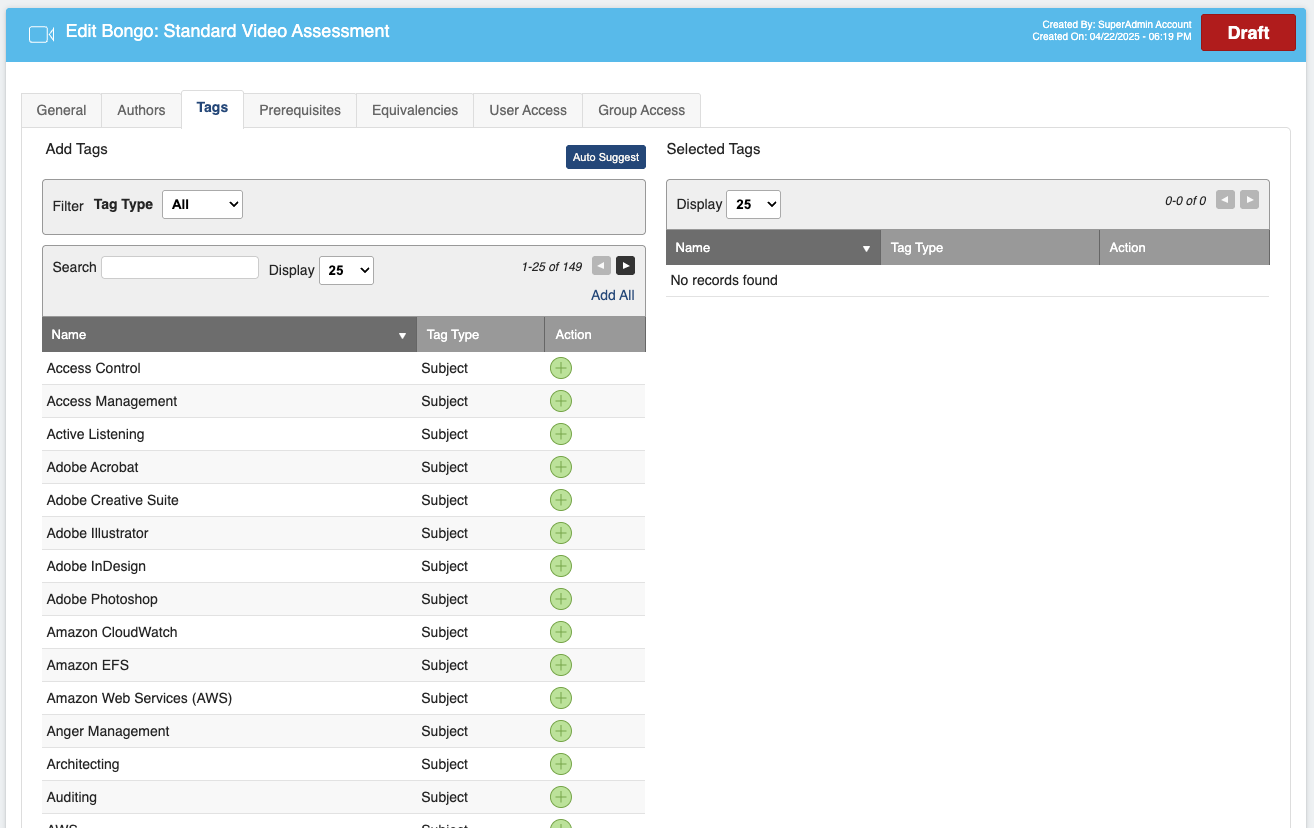This screenshot has width=1314, height=828.
Task: Click the red Draft status button
Action: pyautogui.click(x=1248, y=33)
